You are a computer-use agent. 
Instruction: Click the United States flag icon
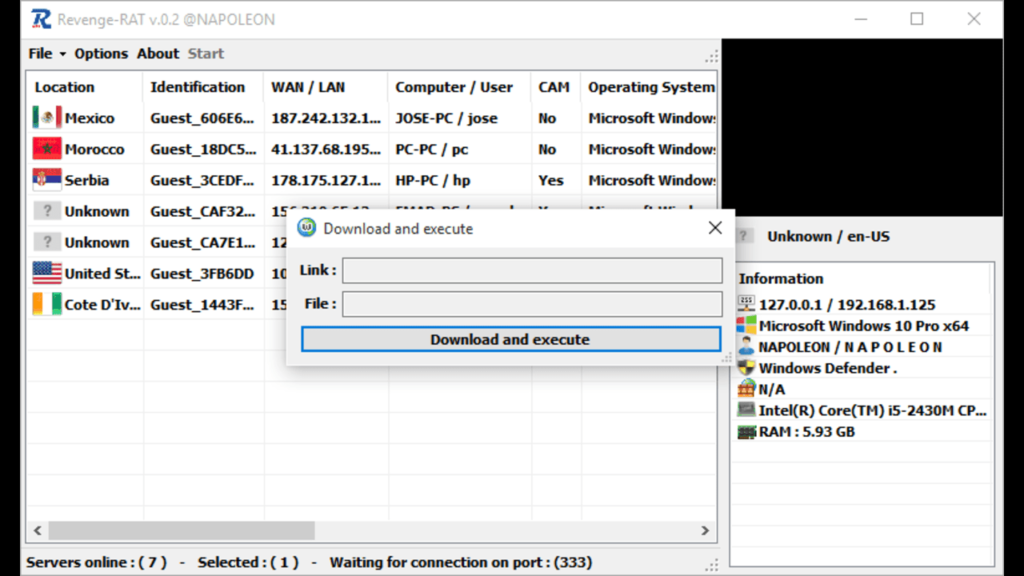click(47, 273)
